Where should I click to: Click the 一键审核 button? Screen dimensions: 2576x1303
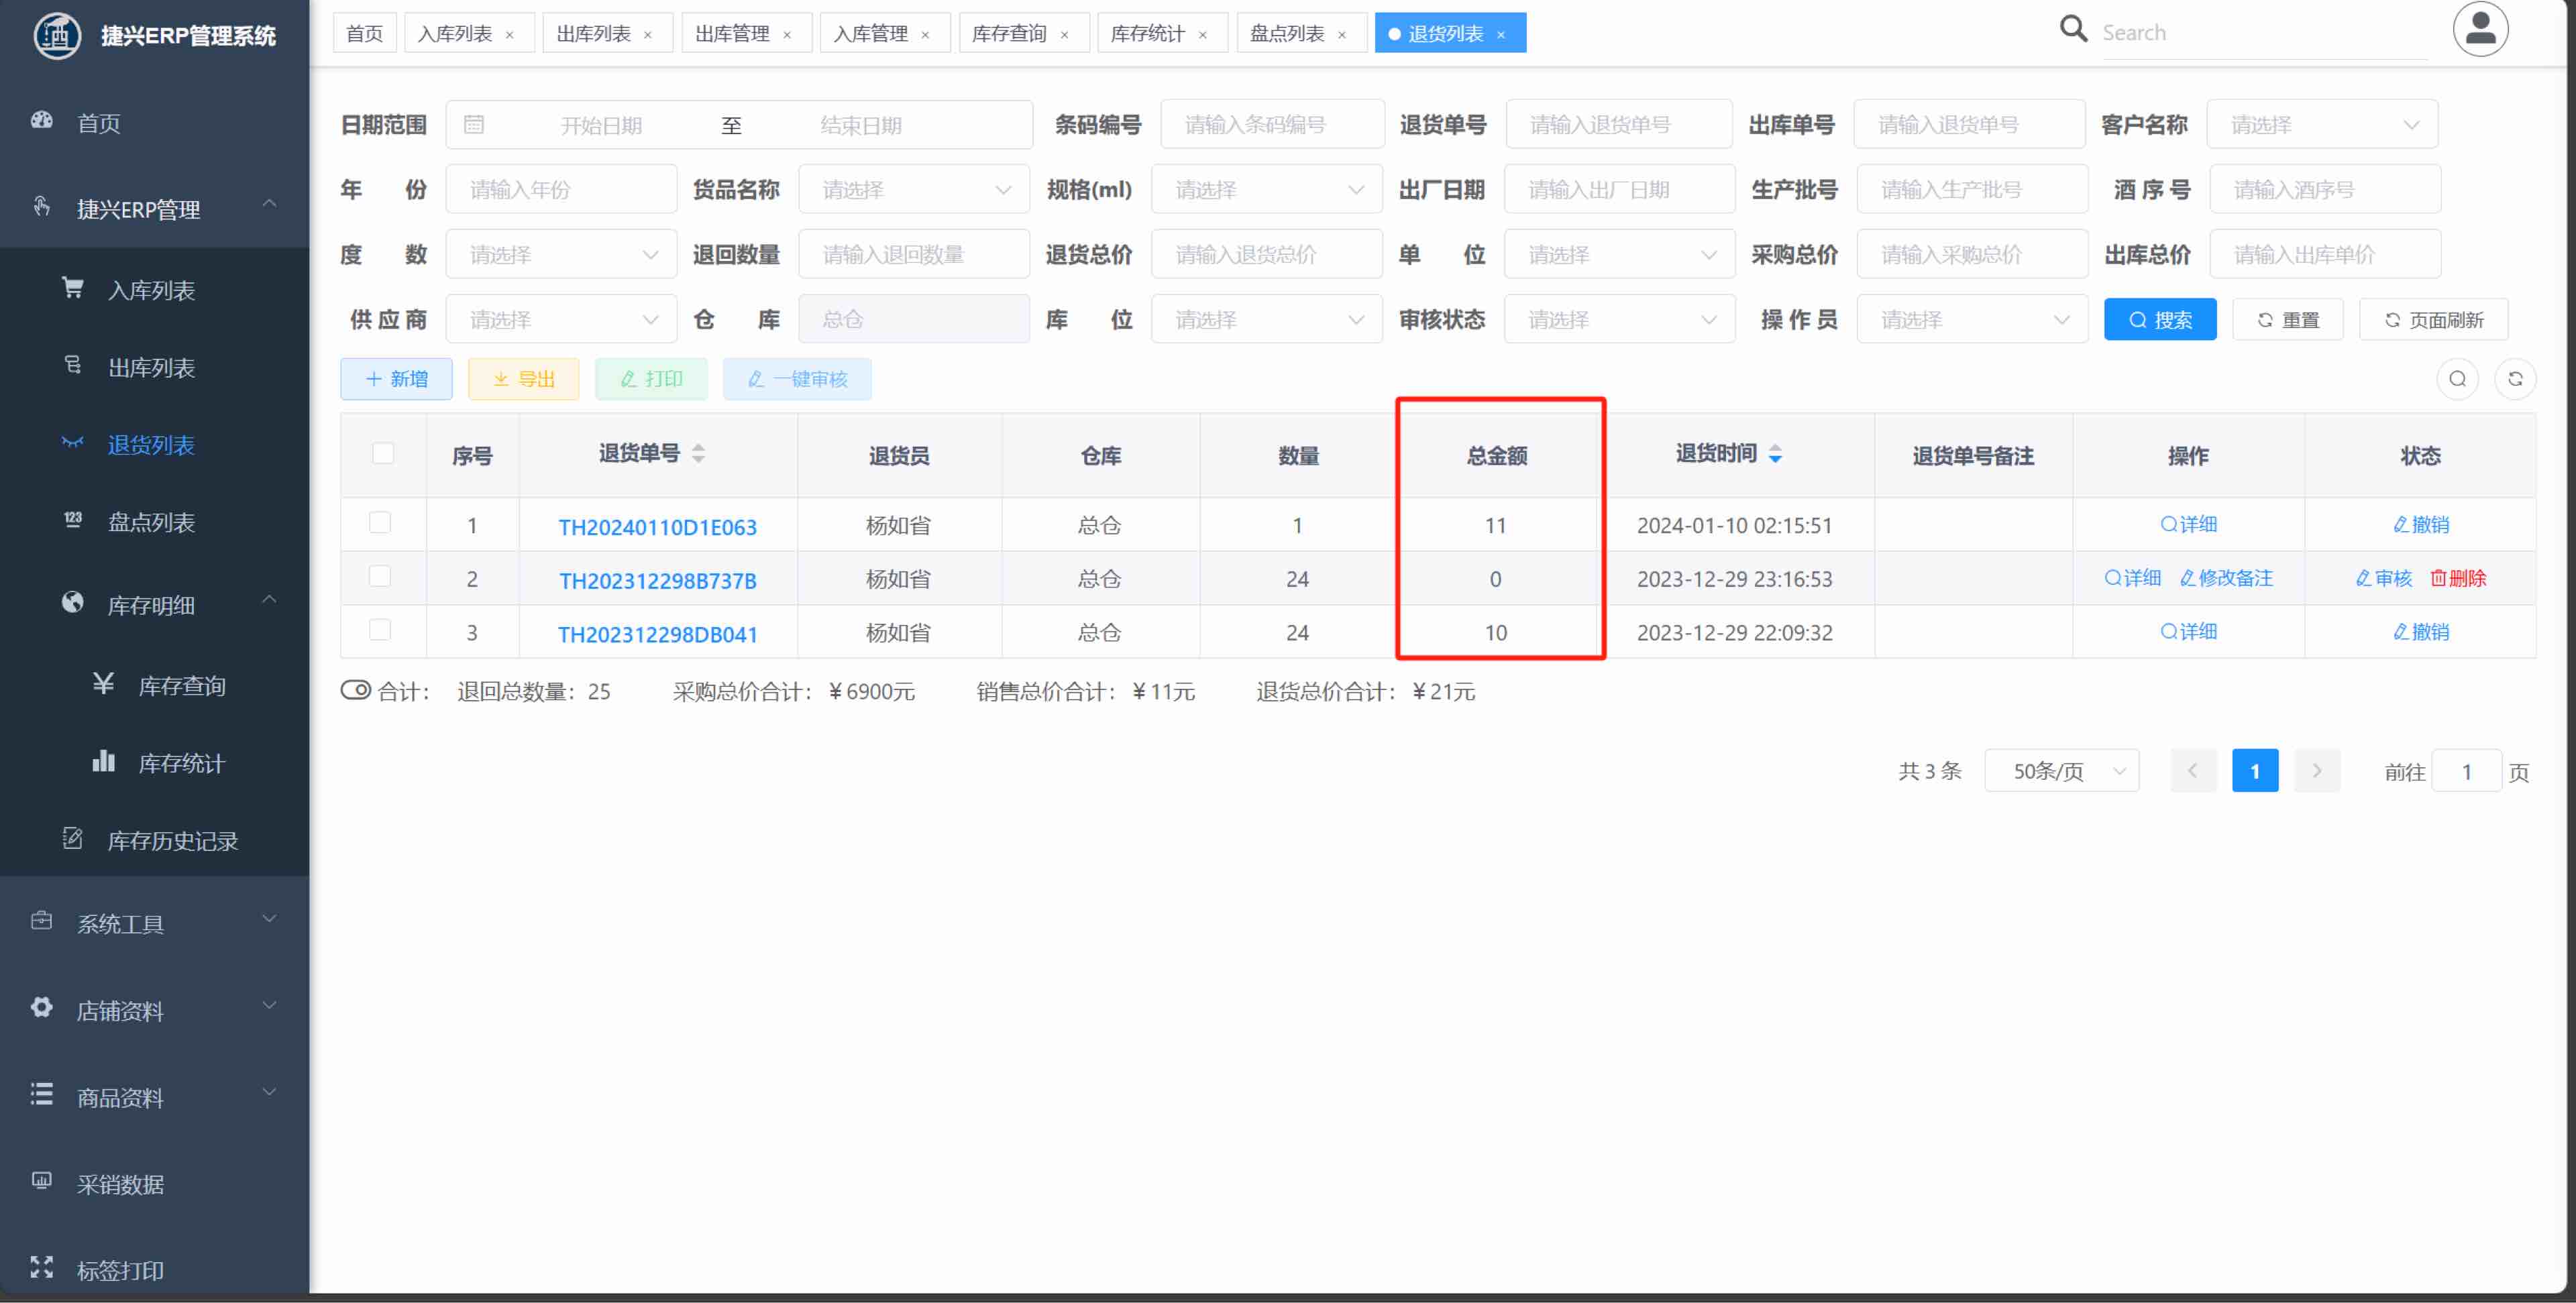click(x=797, y=379)
